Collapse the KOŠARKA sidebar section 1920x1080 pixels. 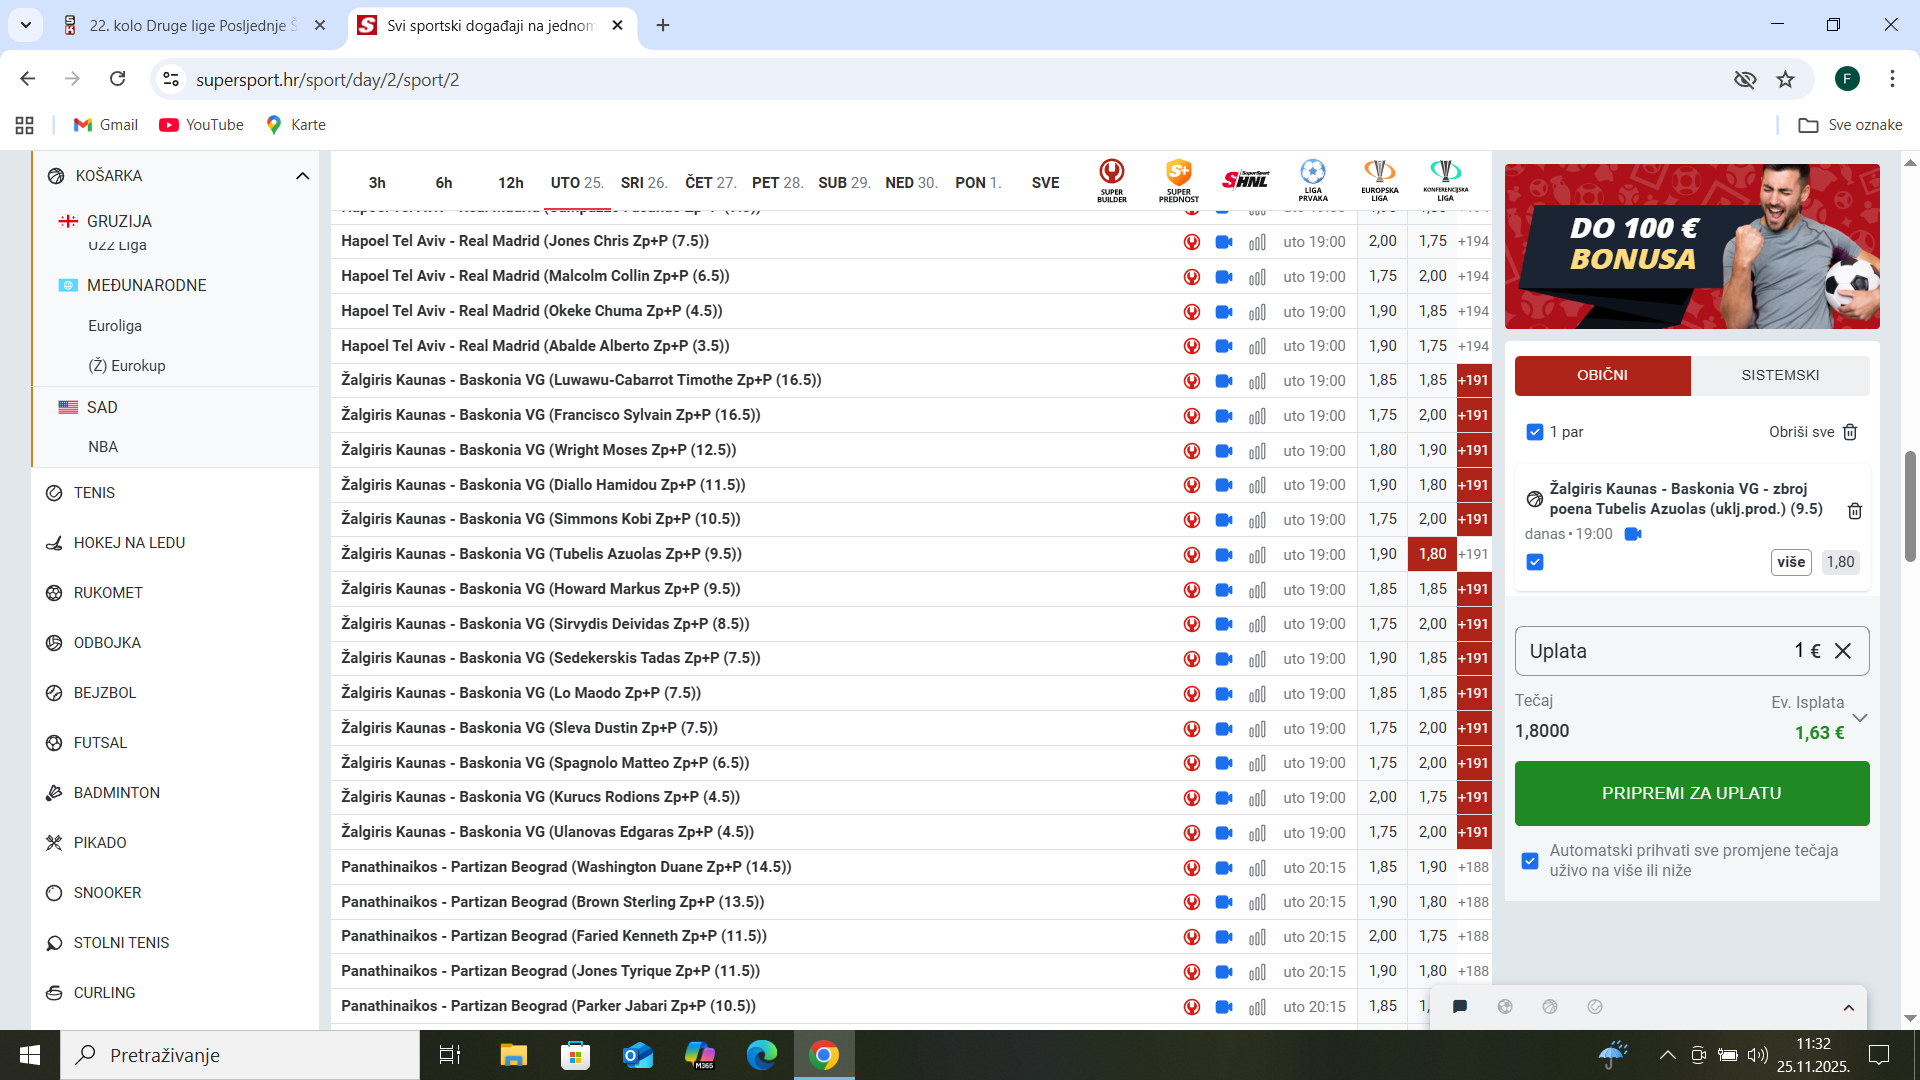302,176
